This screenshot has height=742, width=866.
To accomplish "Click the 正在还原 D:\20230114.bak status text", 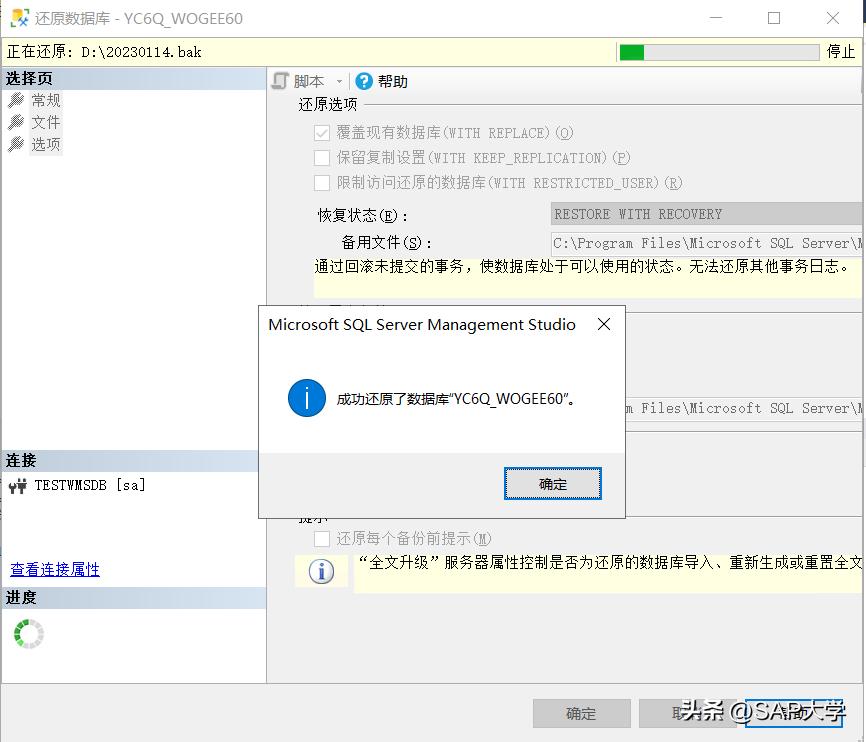I will (104, 52).
